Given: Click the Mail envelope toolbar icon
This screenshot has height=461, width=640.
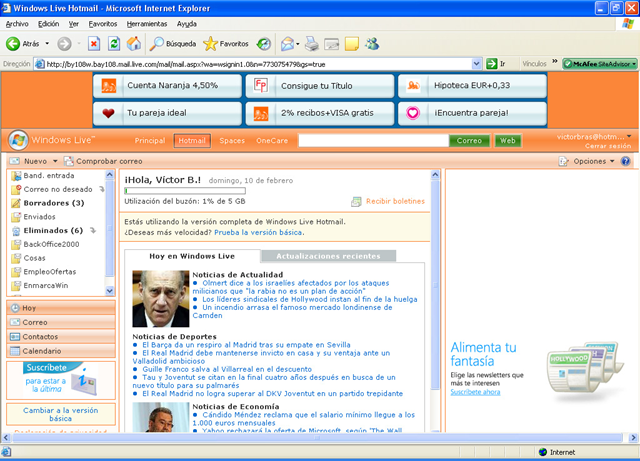Looking at the screenshot, I should point(287,44).
